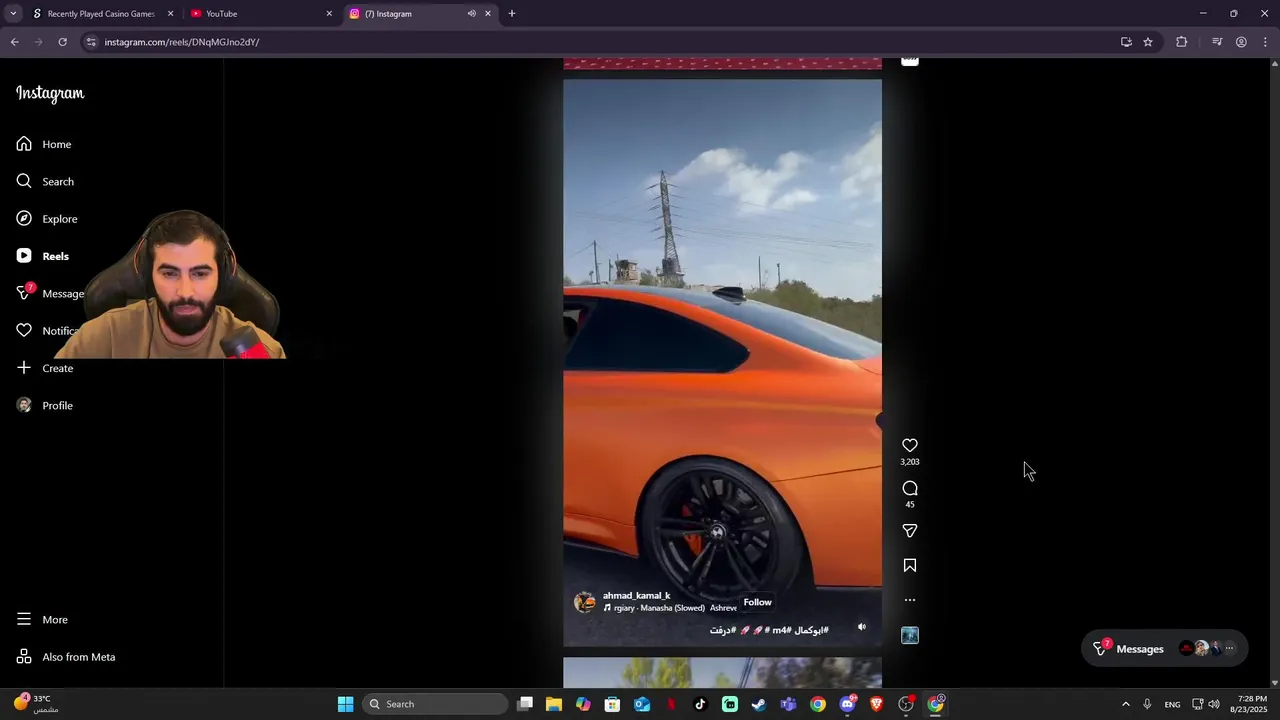
Task: Go to Home in the Instagram sidebar
Action: 44,144
